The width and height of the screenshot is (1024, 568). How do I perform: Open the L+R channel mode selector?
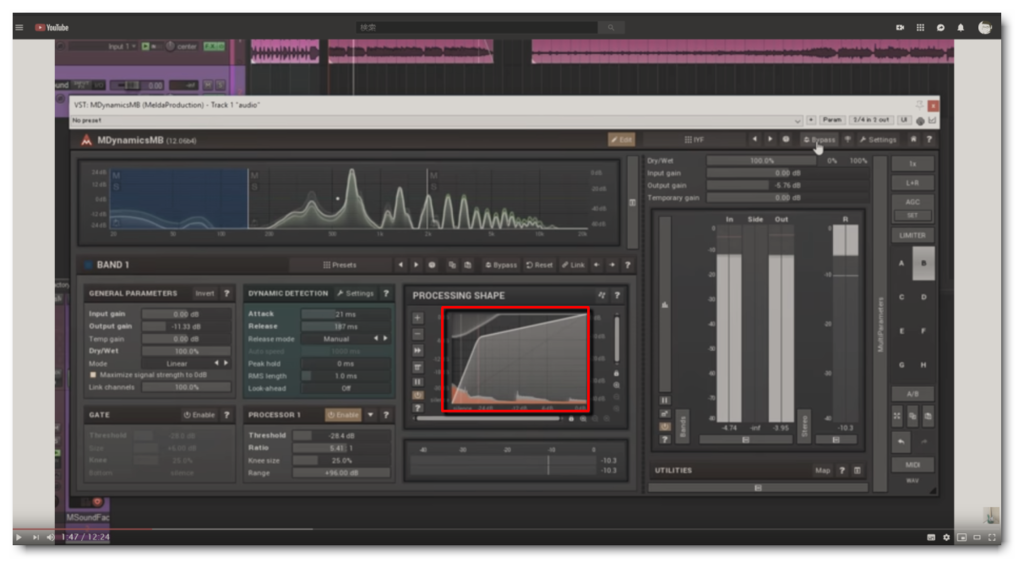coord(912,183)
